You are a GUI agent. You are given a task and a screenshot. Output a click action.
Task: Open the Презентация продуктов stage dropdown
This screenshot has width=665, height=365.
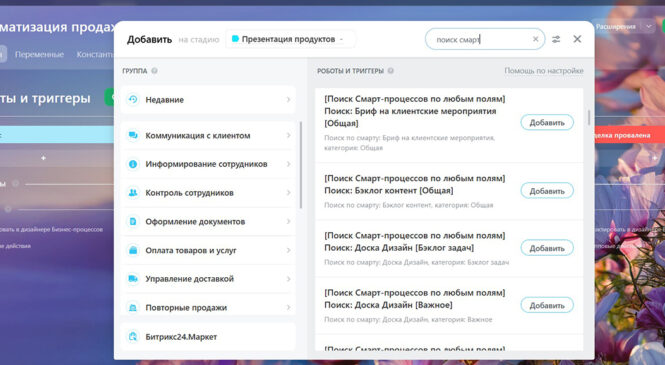pos(291,39)
